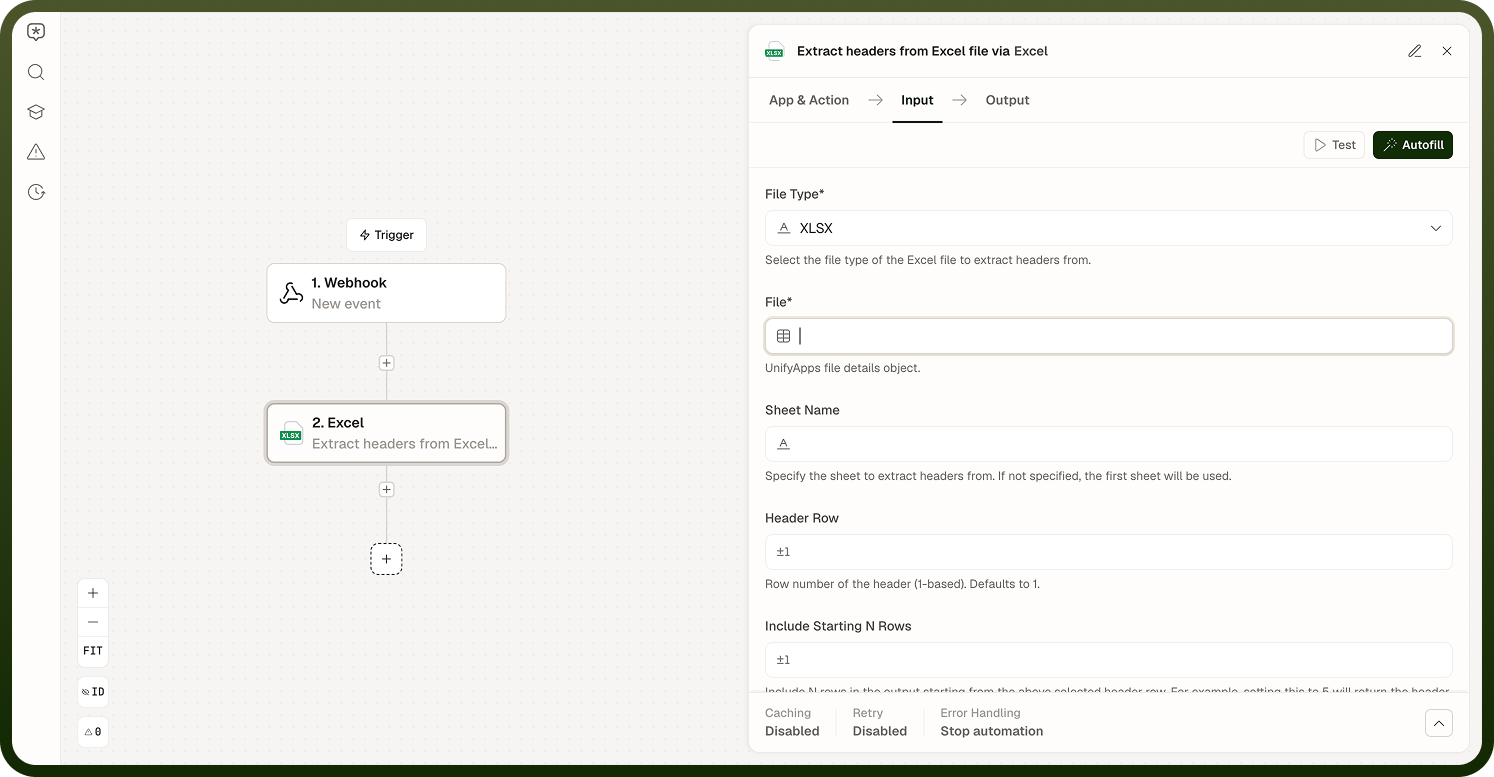Add step between Webhook and Excel

tap(387, 363)
